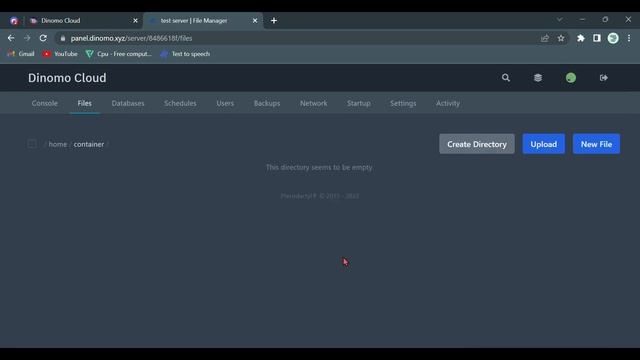Close the Dinomo Cloud tab
This screenshot has width=640, height=360.
coord(136,20)
